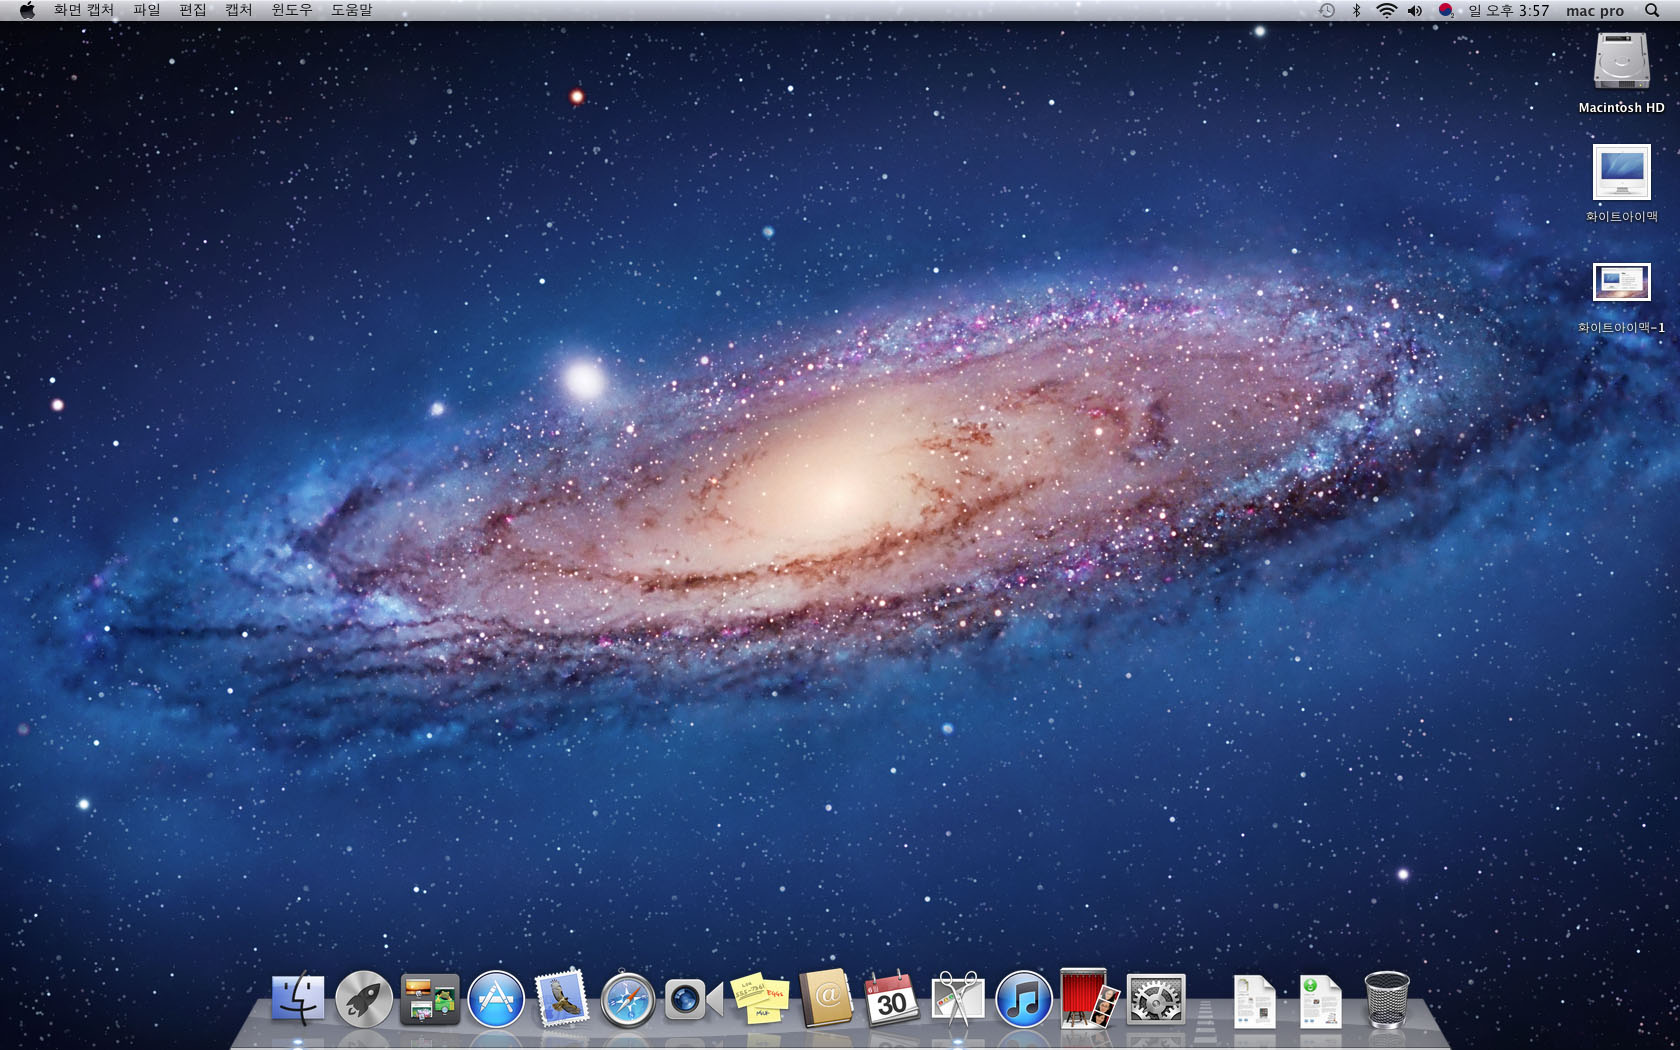
Task: Launch Safari from the Dock
Action: 627,1000
